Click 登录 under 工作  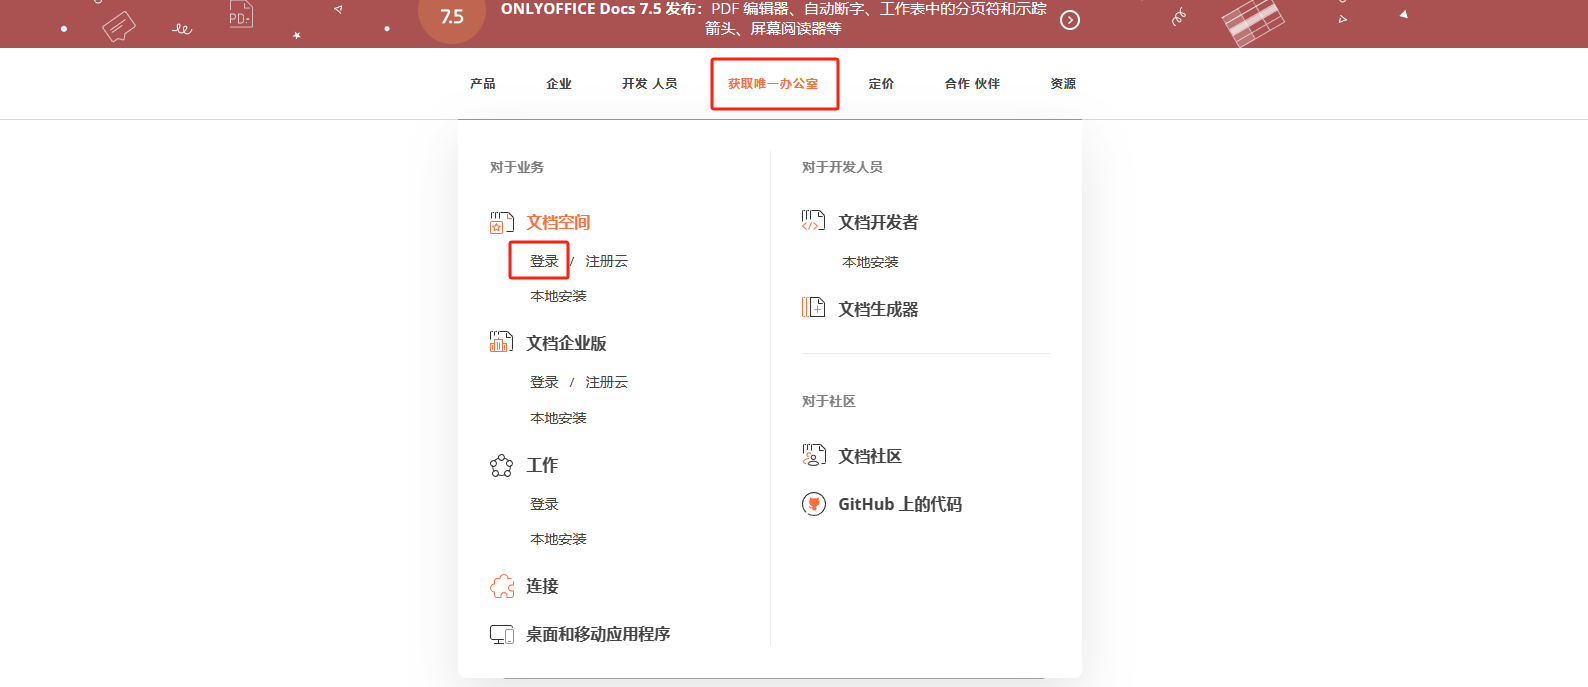coord(544,504)
